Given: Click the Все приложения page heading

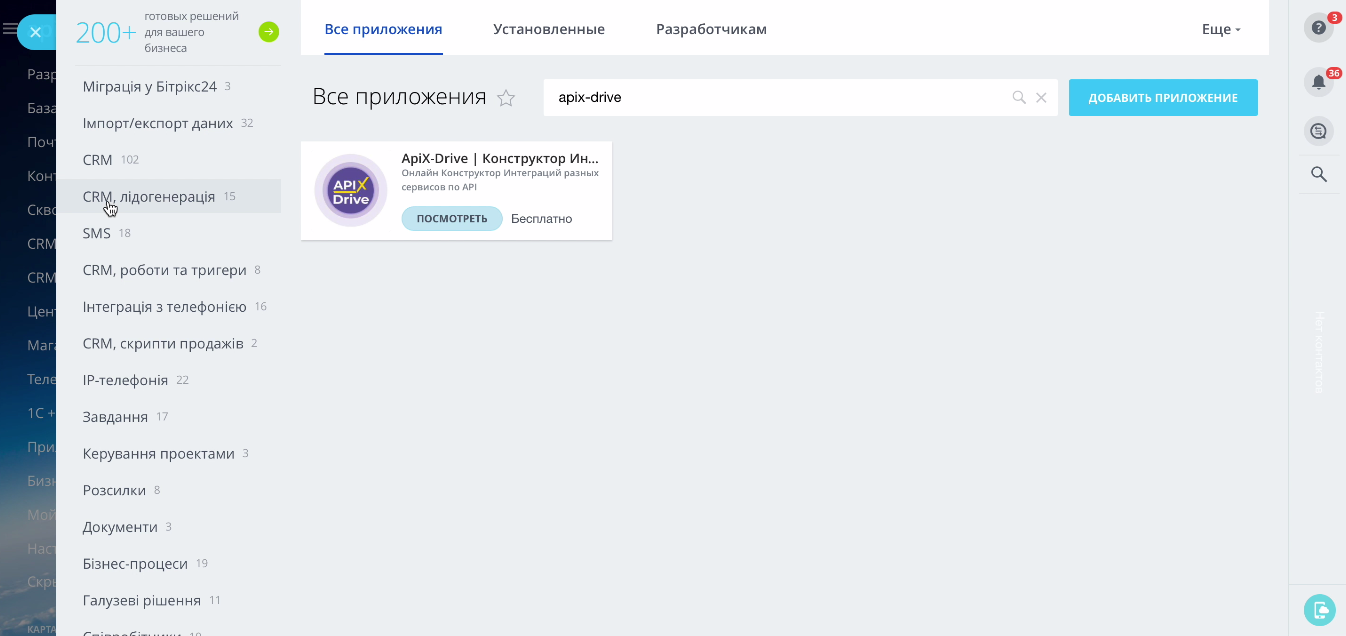Looking at the screenshot, I should click(399, 97).
